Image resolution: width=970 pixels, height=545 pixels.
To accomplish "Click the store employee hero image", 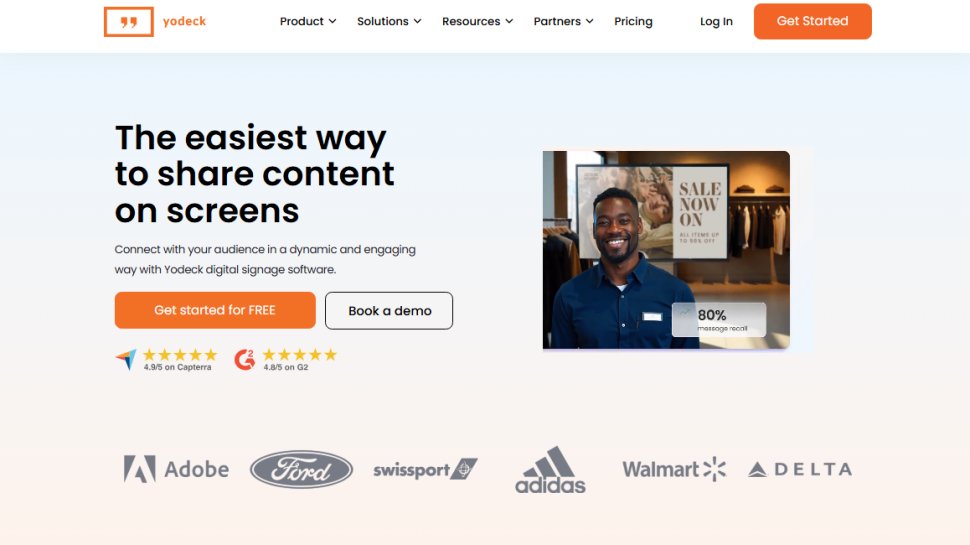I will pyautogui.click(x=666, y=250).
